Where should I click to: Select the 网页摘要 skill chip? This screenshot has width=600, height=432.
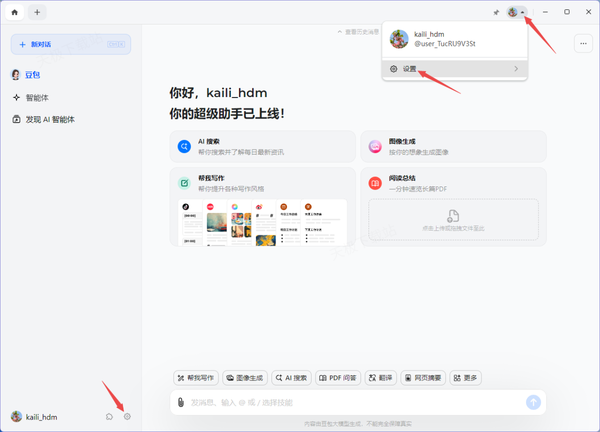(423, 378)
